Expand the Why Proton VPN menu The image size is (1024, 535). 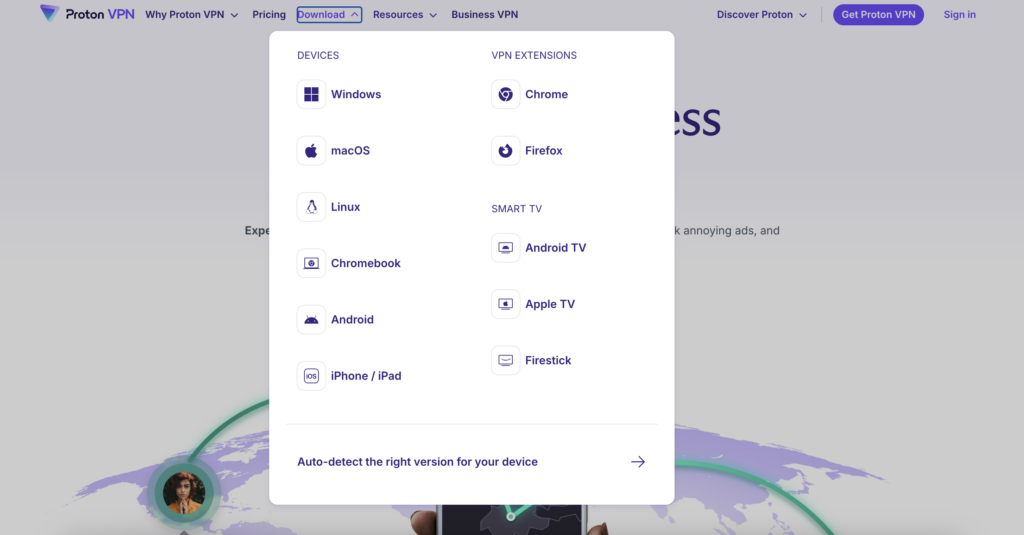tap(191, 14)
